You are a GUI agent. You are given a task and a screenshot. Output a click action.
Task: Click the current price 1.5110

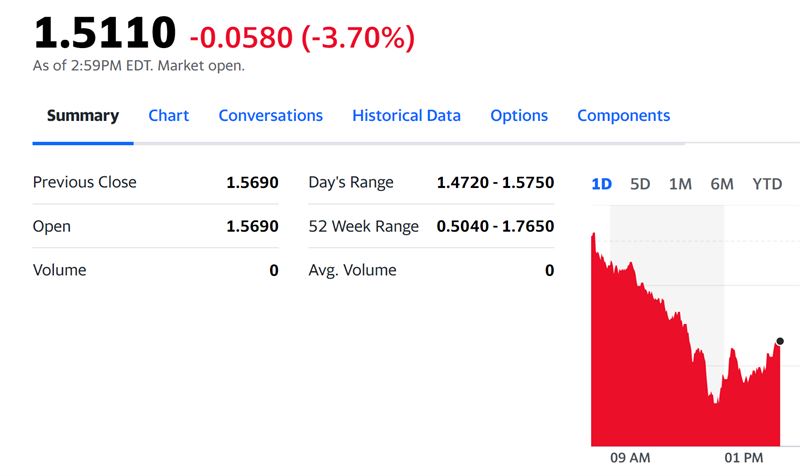tap(105, 33)
